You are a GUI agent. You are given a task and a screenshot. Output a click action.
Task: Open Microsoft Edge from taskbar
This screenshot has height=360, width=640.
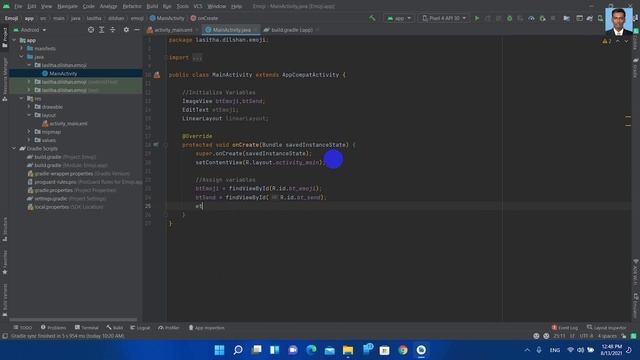tap(311, 350)
